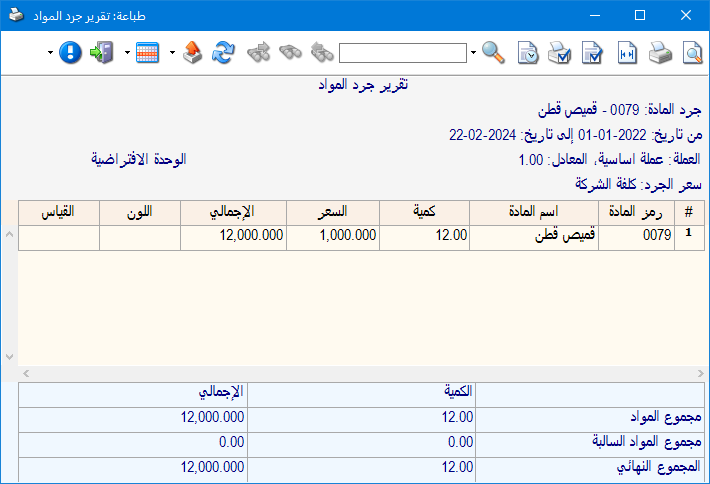The width and height of the screenshot is (710, 484).
Task: Click the horizontal scrollbar right arrow
Action: [x=700, y=374]
